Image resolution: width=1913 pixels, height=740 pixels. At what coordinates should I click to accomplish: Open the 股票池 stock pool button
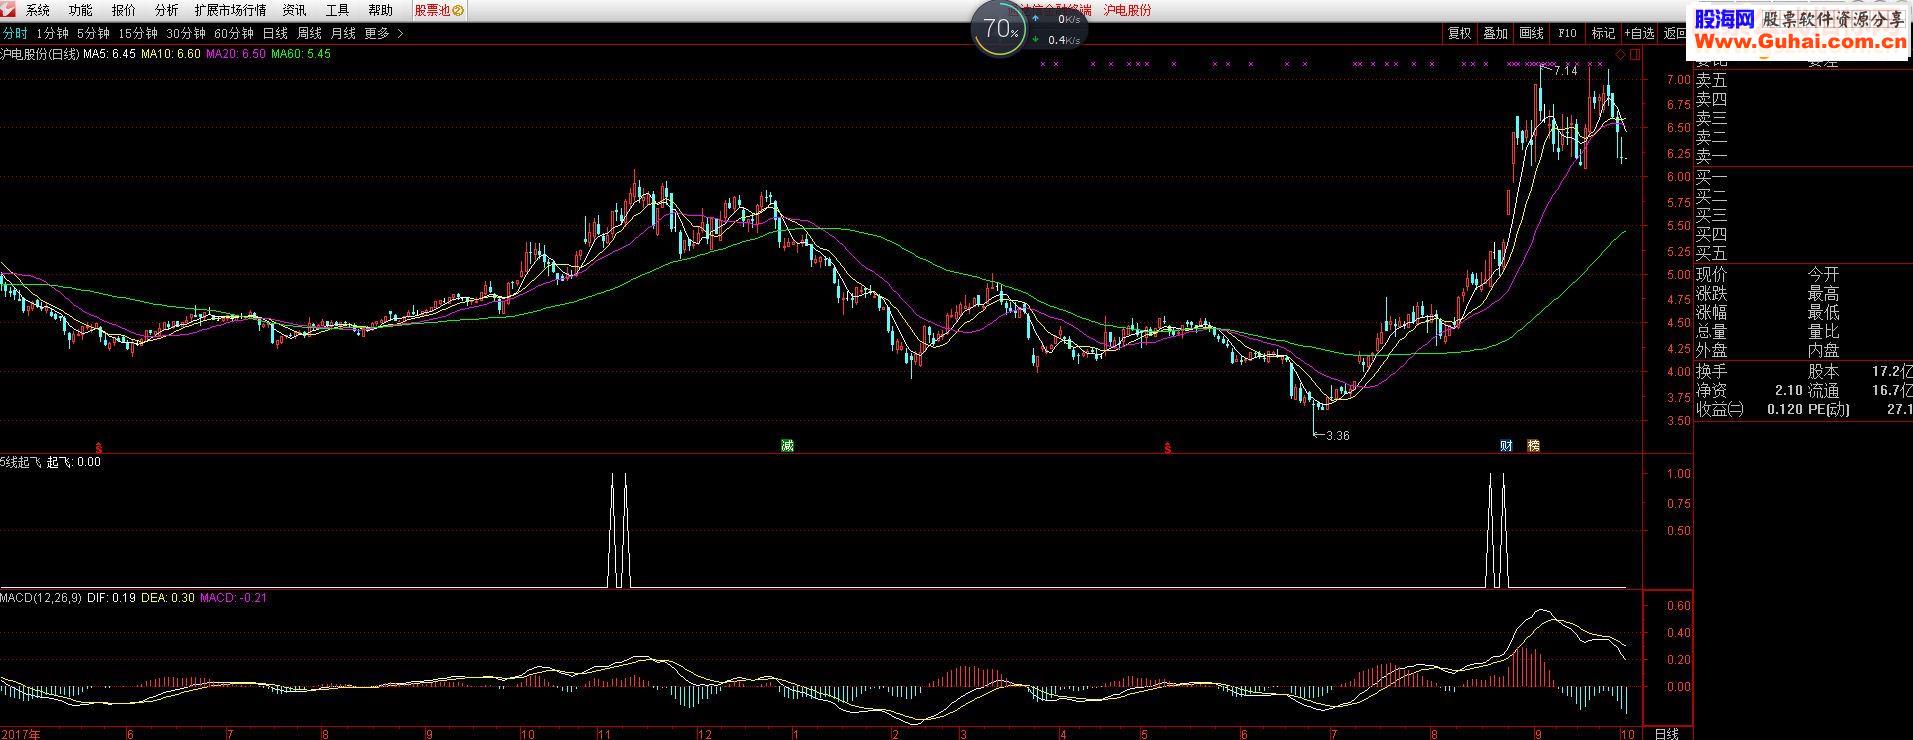[x=439, y=10]
